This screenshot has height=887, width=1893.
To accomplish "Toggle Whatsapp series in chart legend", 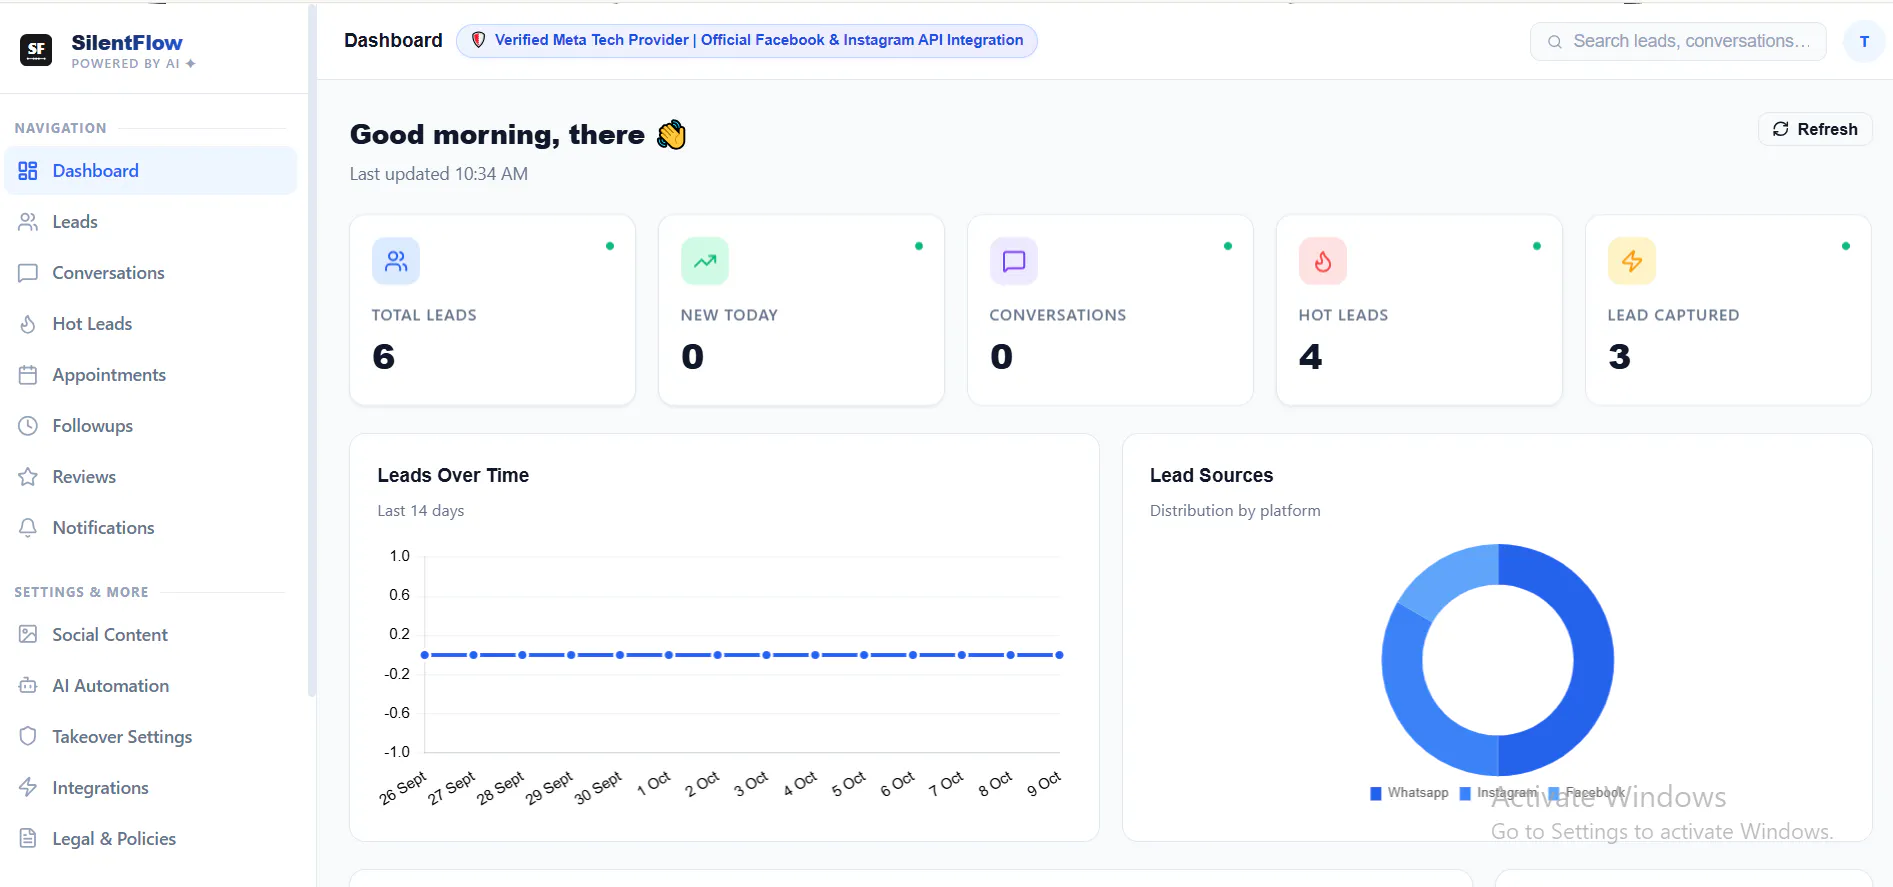I will pos(1409,793).
